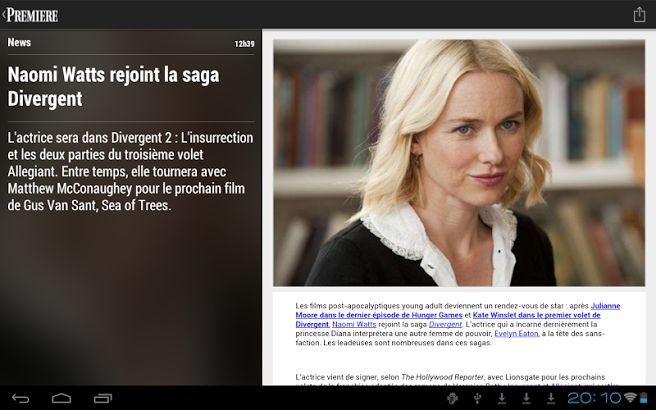Tap the headline Naomi Watts rejoint la saga
Image resolution: width=656 pixels, height=410 pixels.
click(113, 87)
